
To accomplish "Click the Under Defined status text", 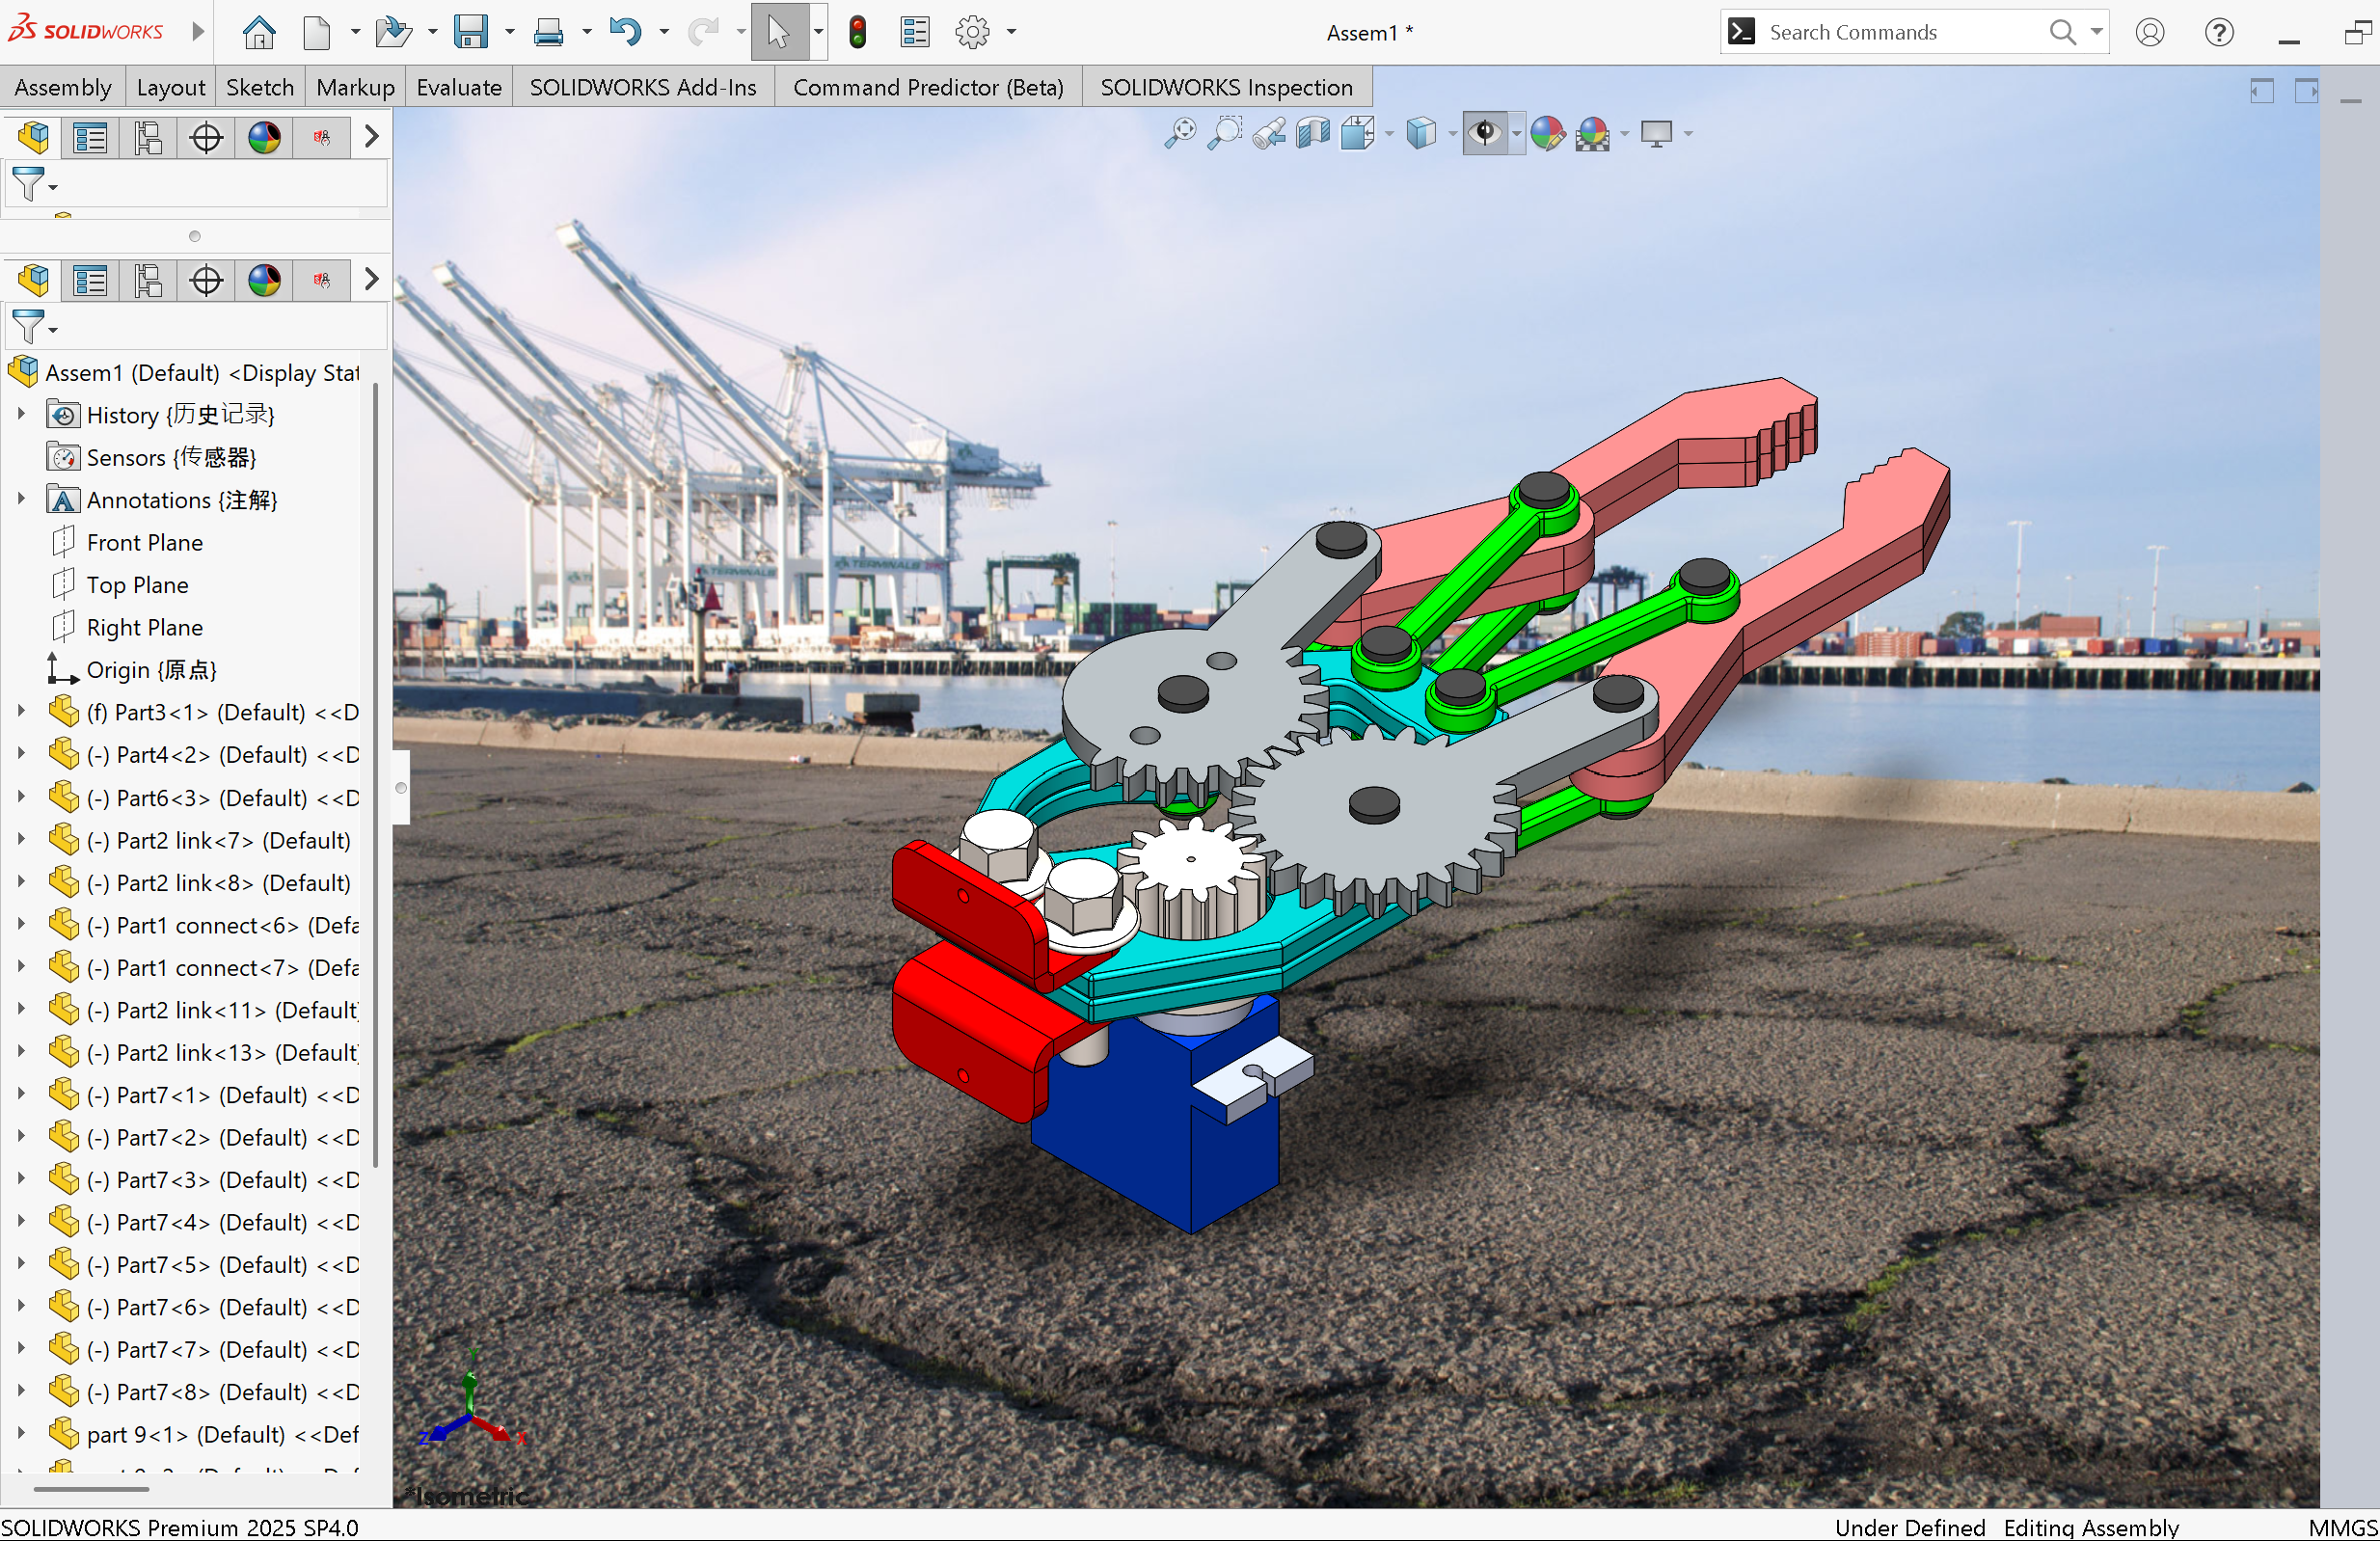I will 1910,1527.
